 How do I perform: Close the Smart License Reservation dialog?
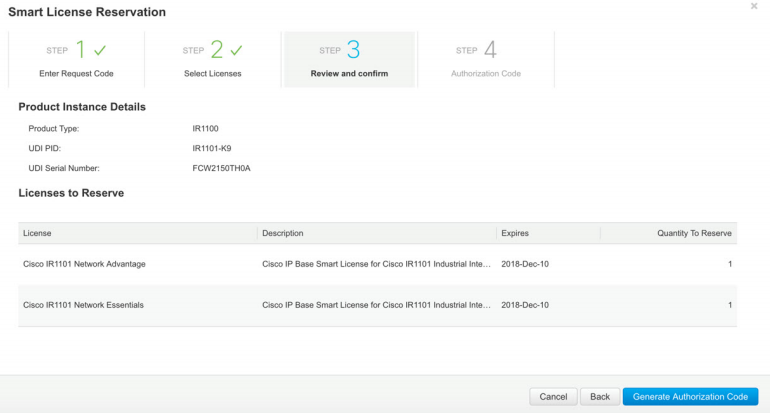click(754, 6)
